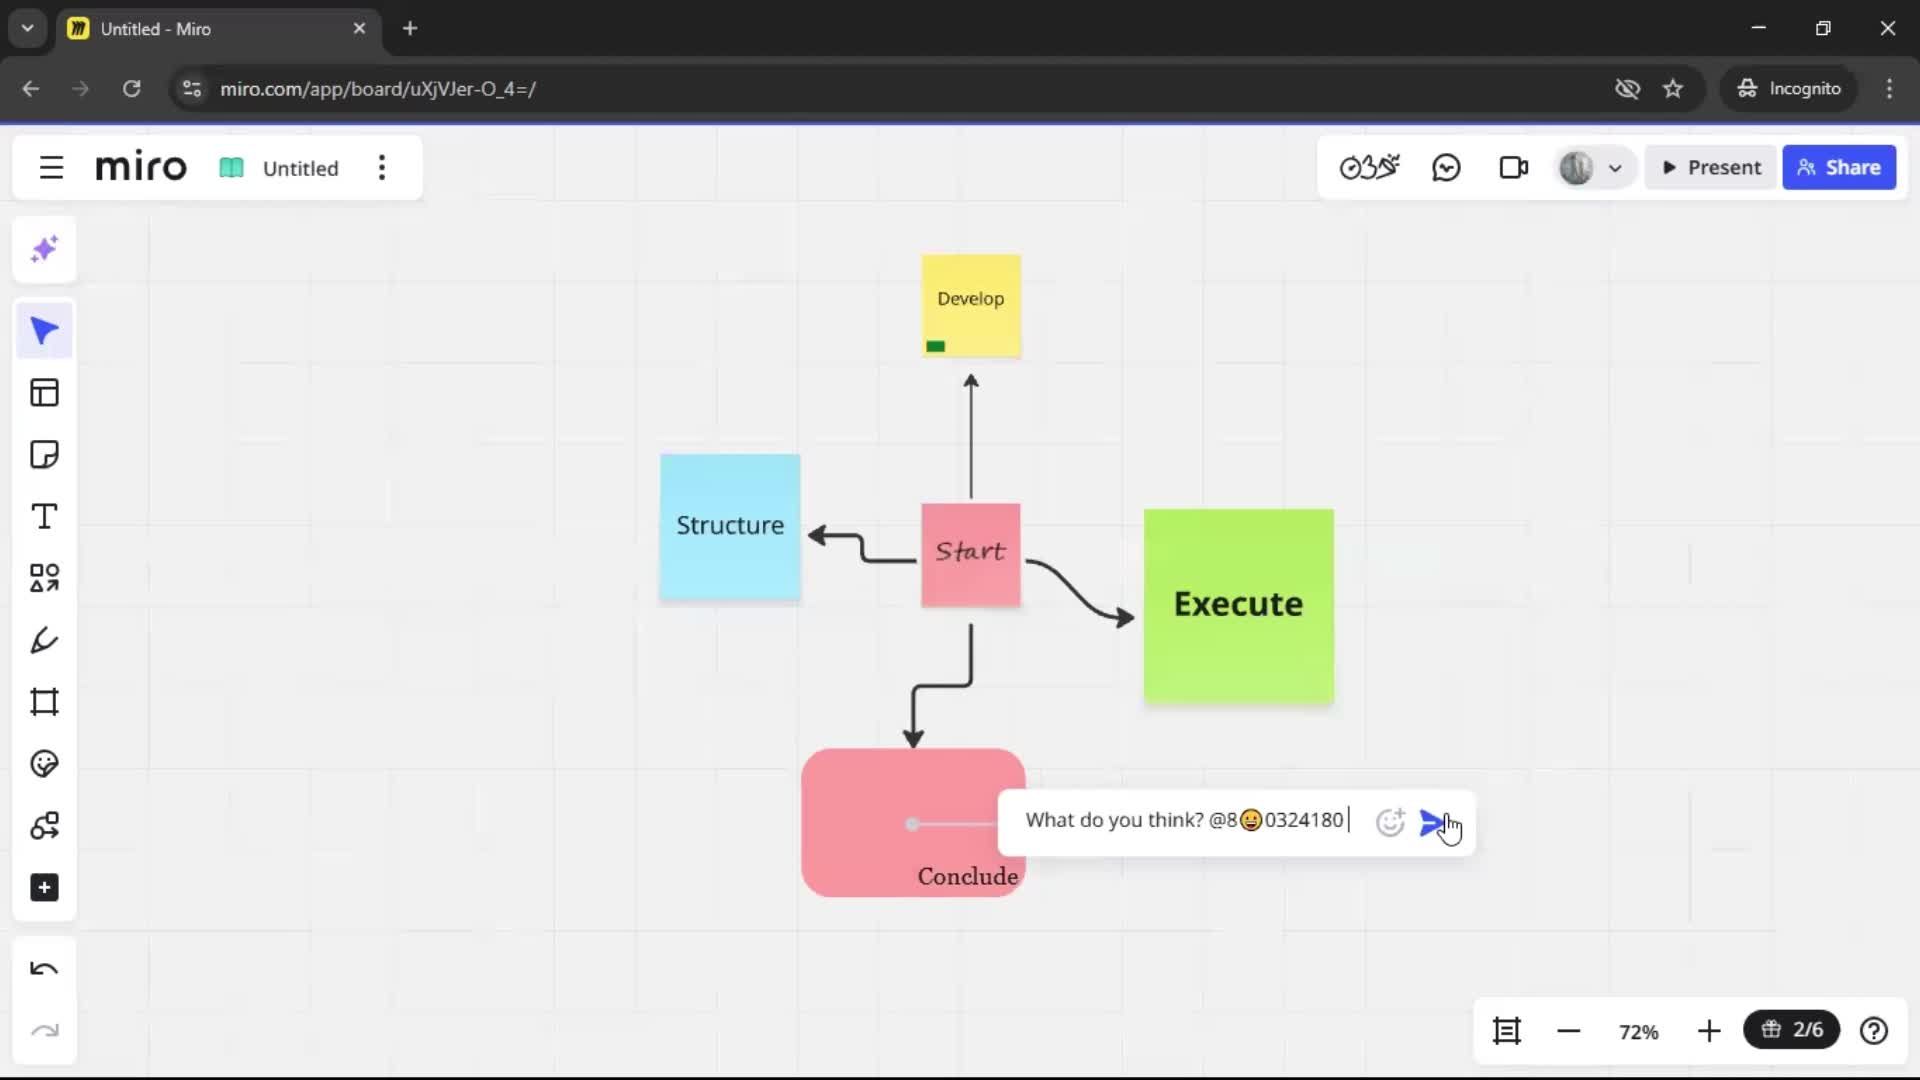The width and height of the screenshot is (1920, 1080).
Task: Click the Share button
Action: click(1839, 168)
